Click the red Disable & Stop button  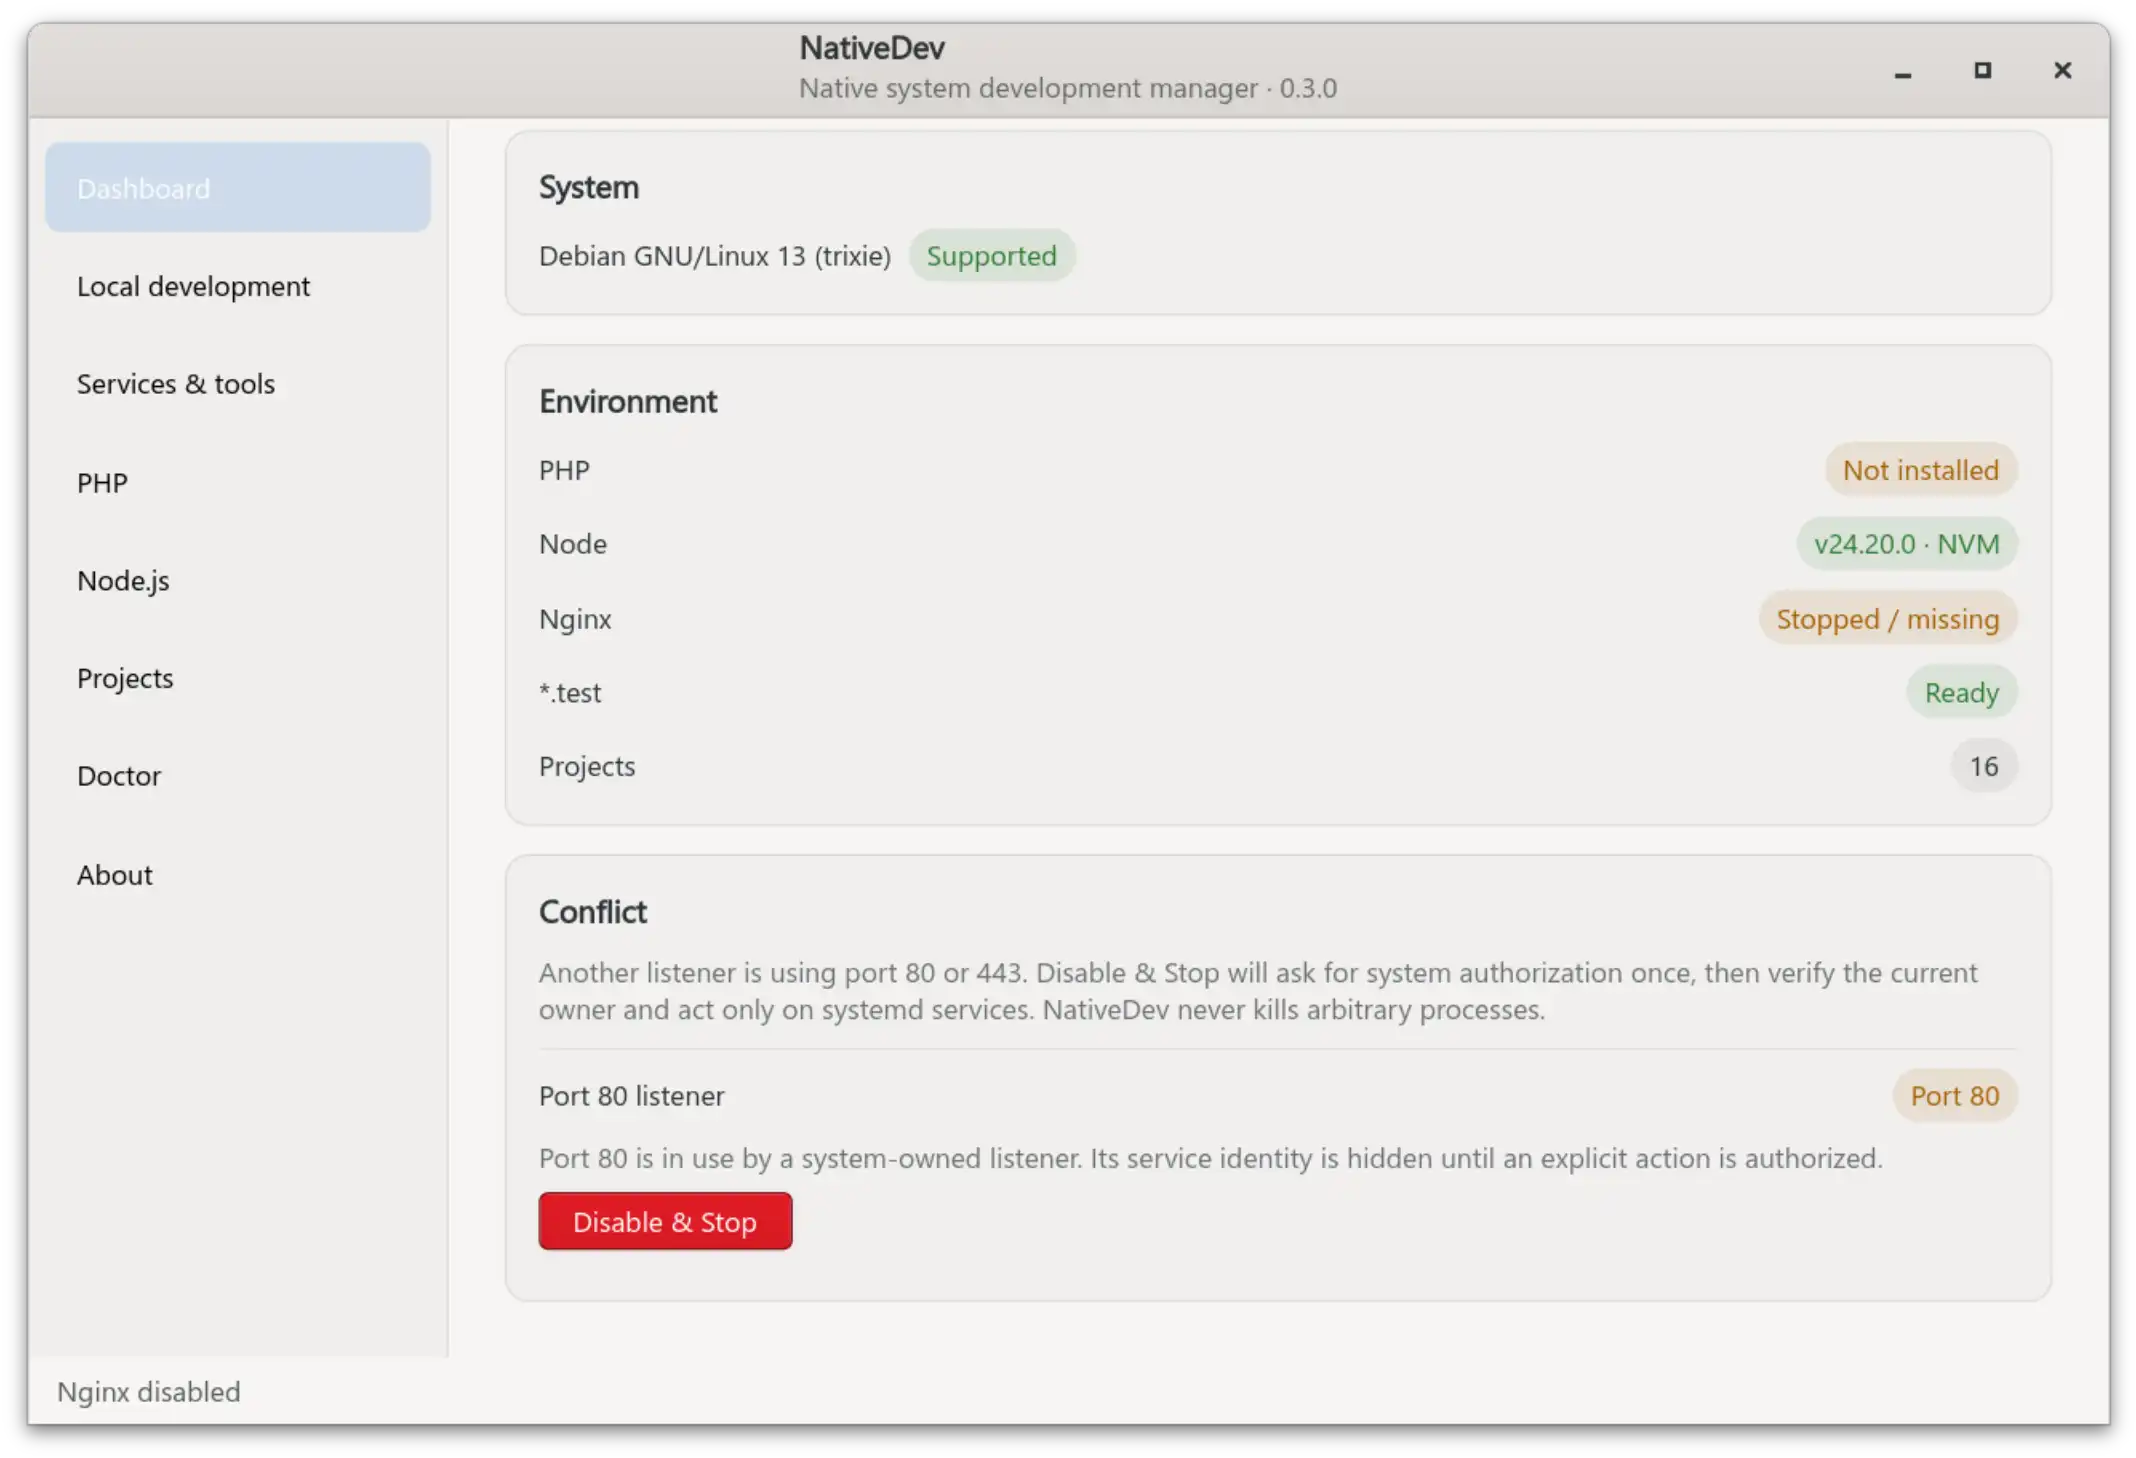665,1221
